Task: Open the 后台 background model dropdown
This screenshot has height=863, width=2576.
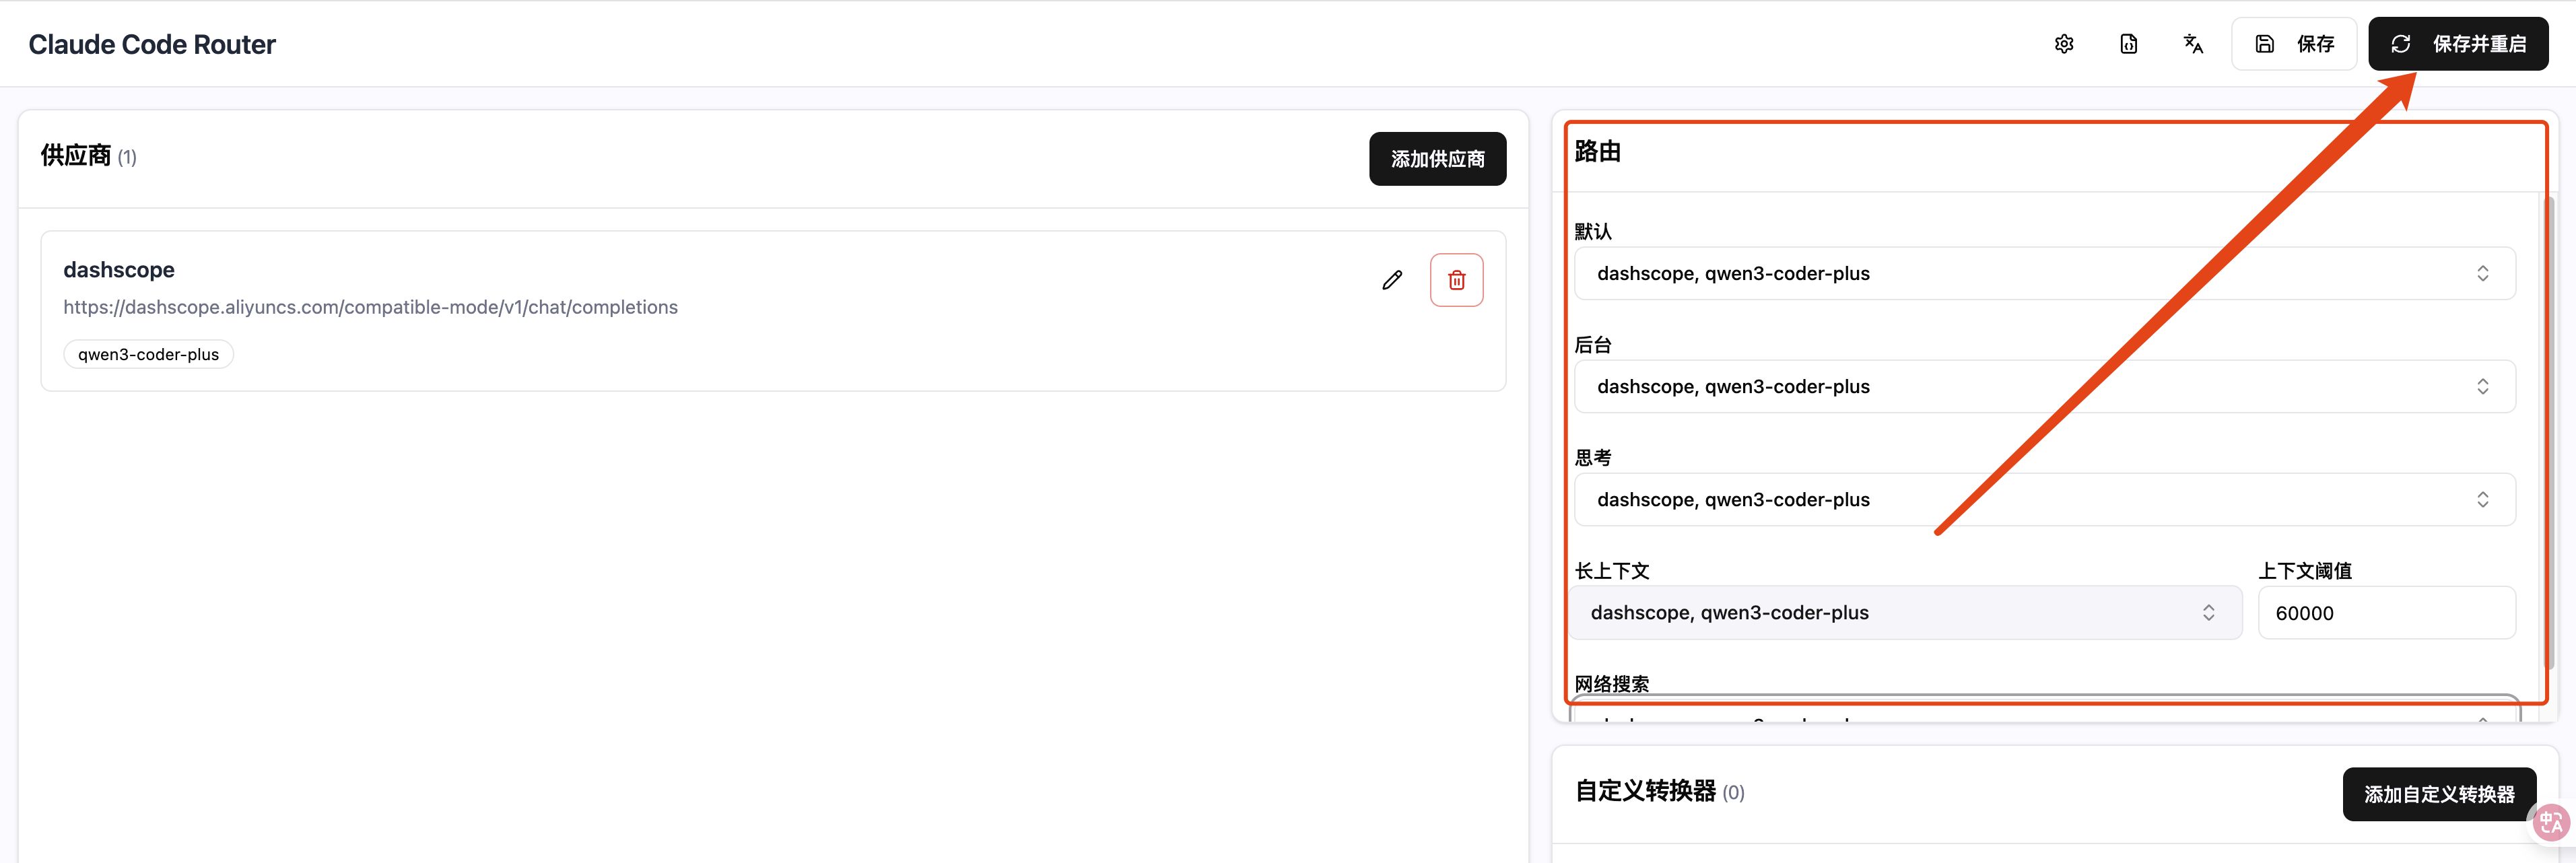Action: tap(2044, 386)
